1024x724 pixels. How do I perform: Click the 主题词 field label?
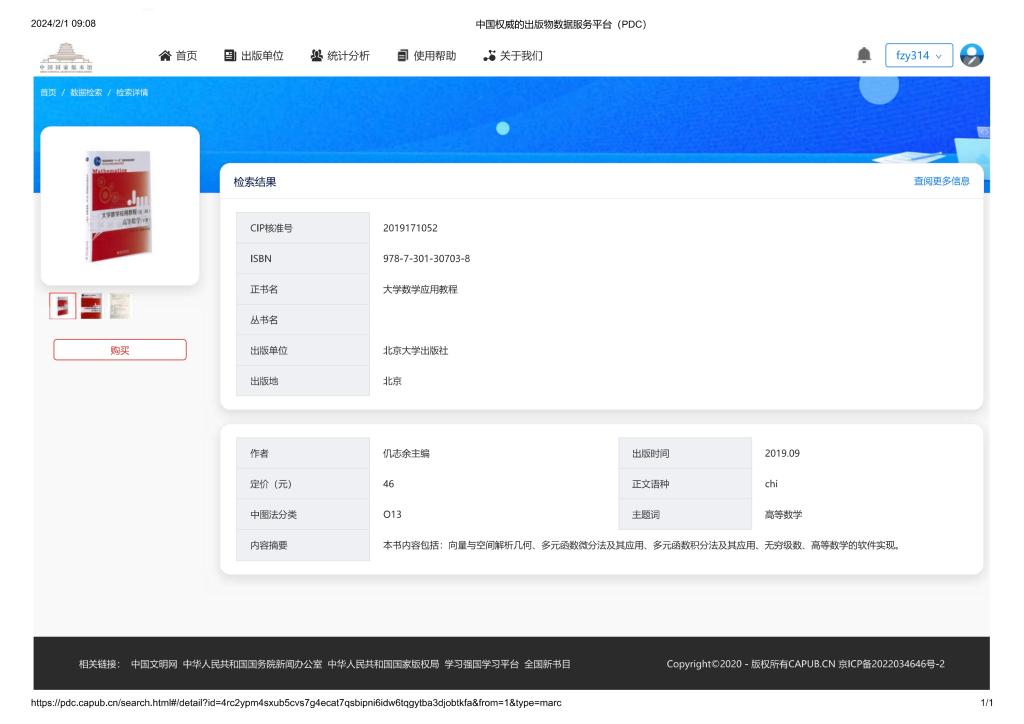coord(646,515)
